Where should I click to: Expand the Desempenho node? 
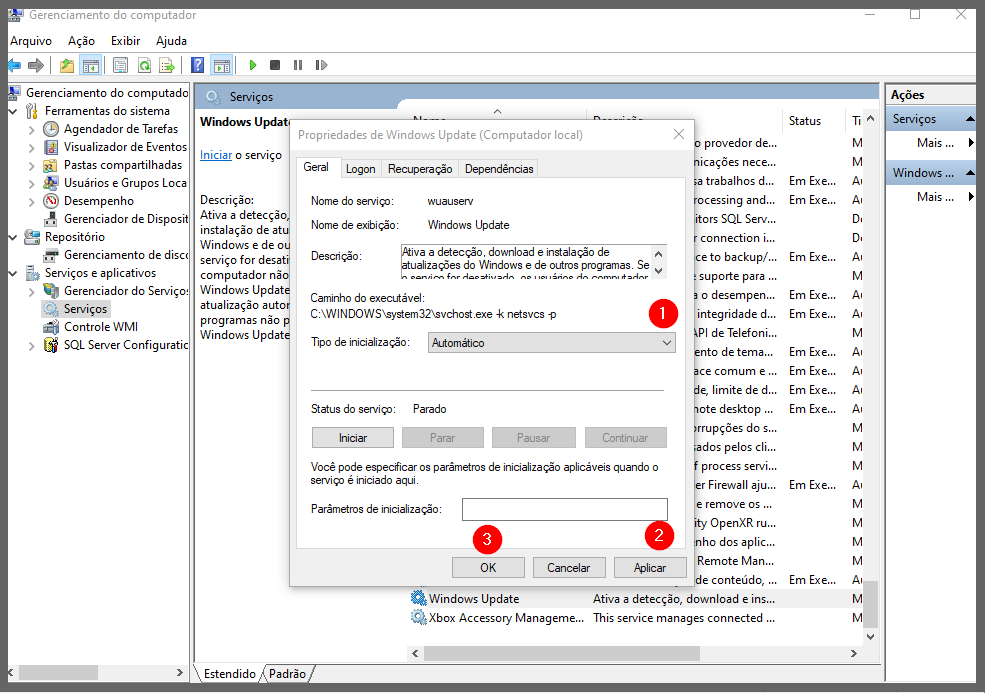coord(31,202)
